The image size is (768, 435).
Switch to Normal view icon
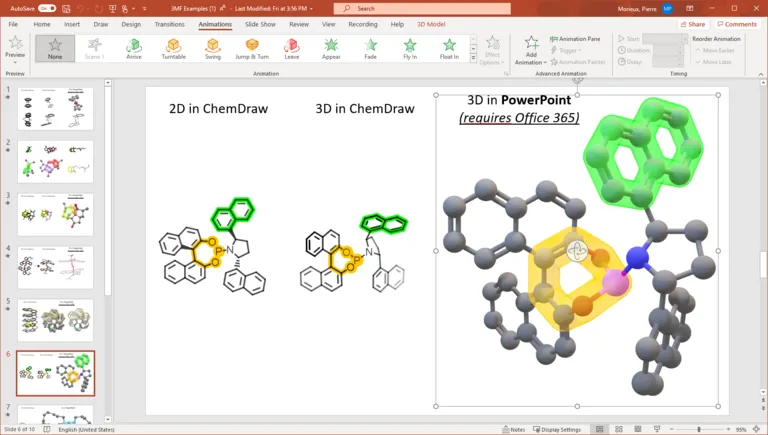point(600,429)
